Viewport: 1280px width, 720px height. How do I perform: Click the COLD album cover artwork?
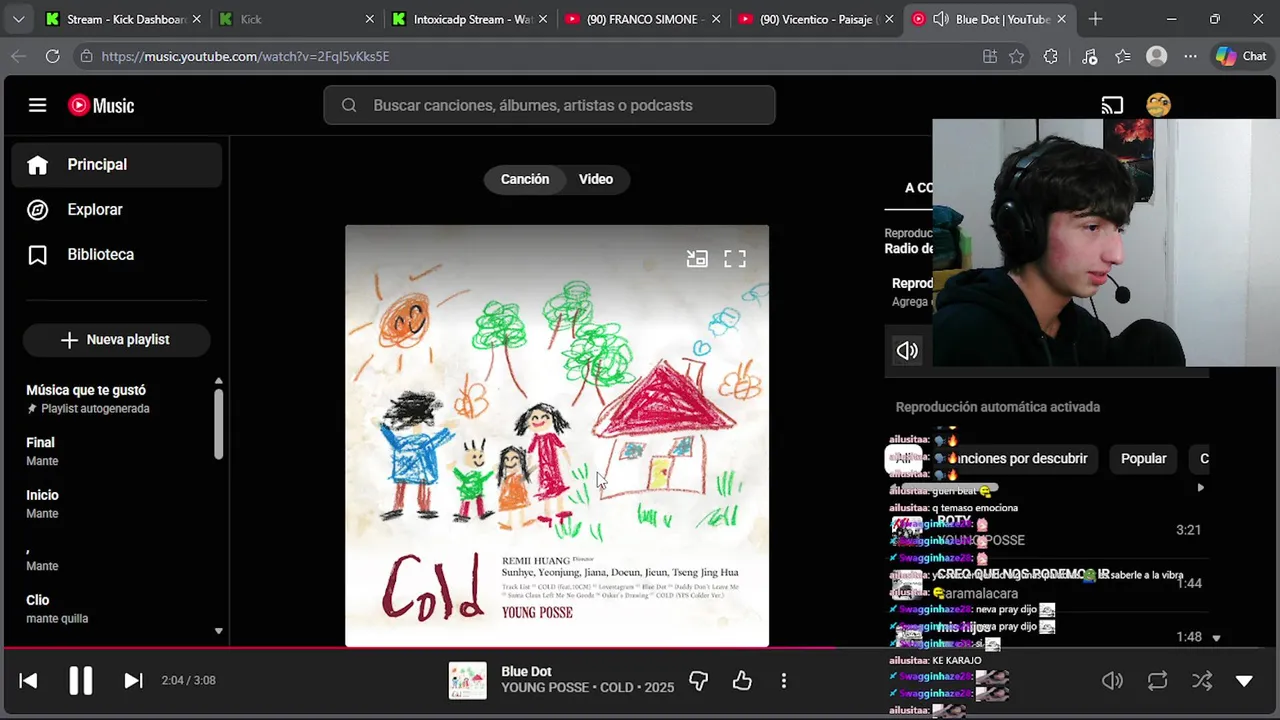point(557,436)
